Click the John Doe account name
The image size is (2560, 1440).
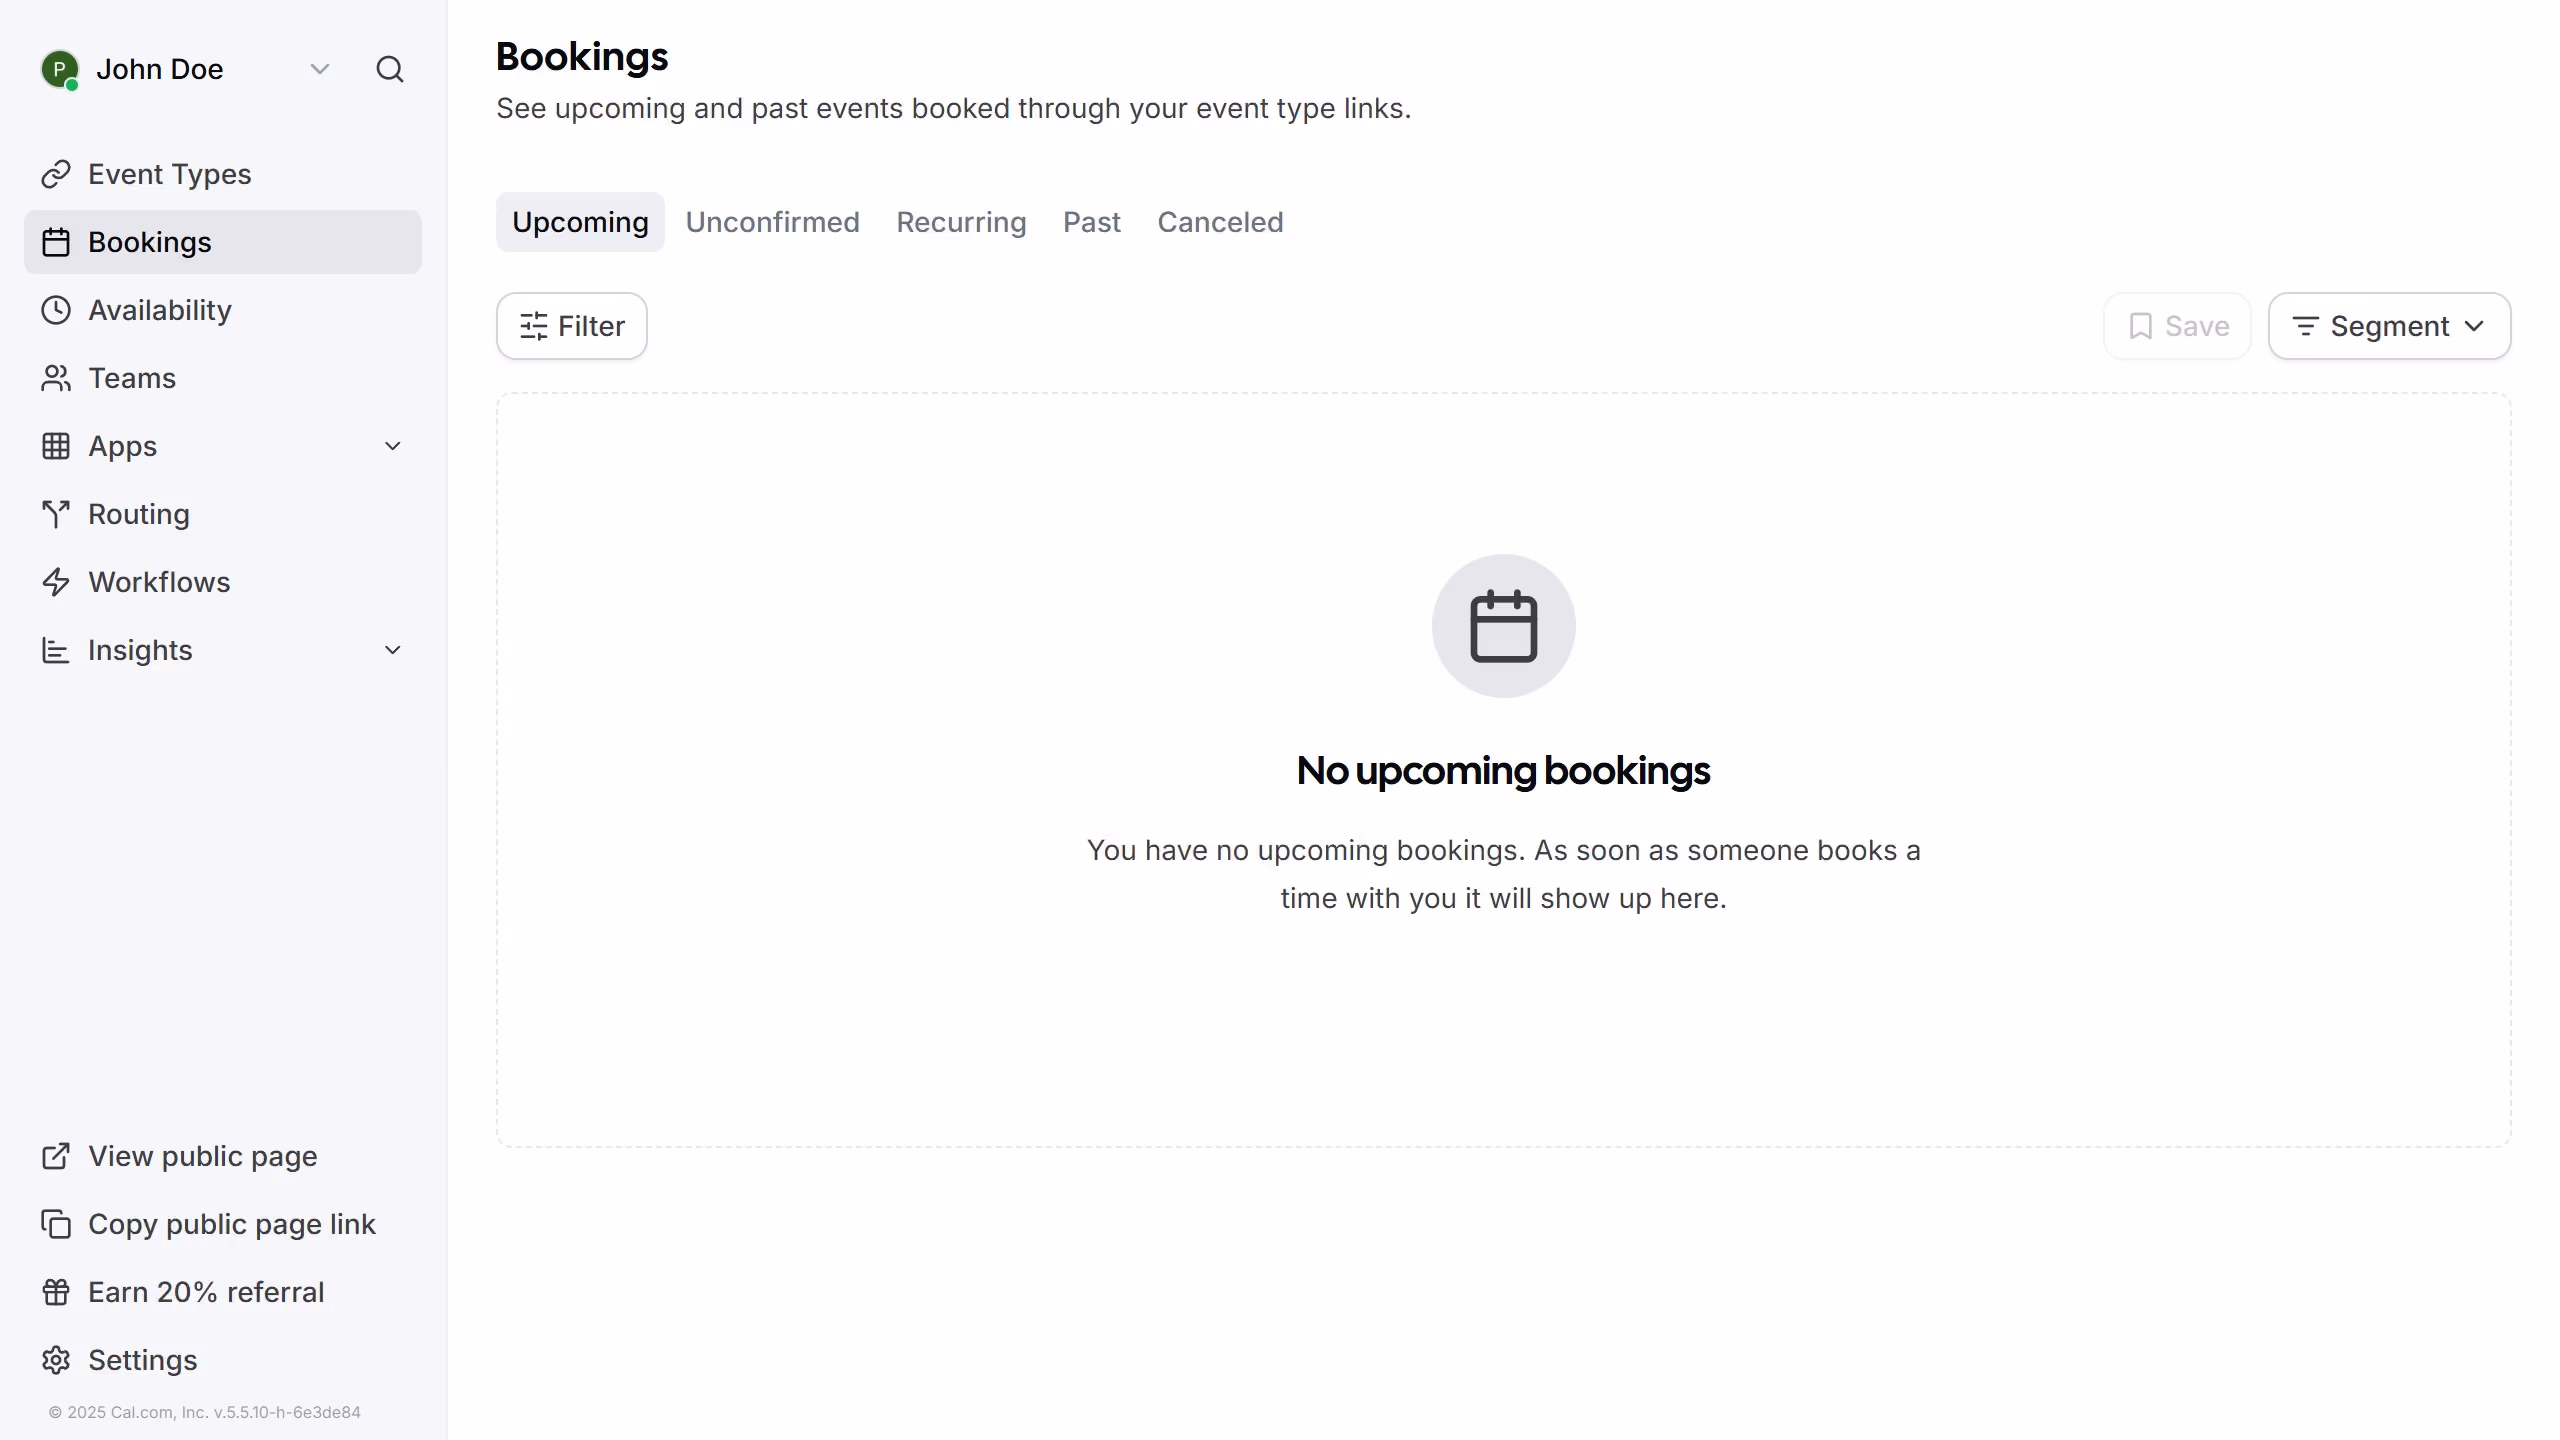(x=160, y=69)
